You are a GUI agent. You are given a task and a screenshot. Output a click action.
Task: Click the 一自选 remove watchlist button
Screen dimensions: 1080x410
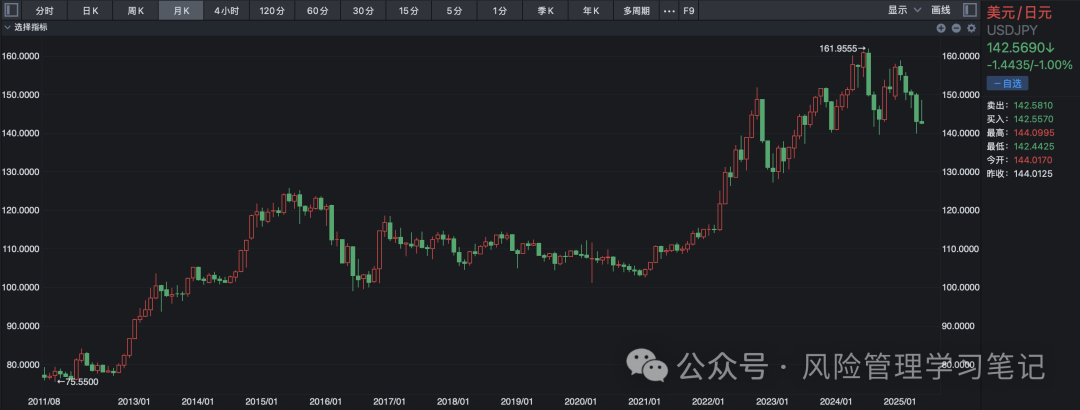click(1007, 83)
